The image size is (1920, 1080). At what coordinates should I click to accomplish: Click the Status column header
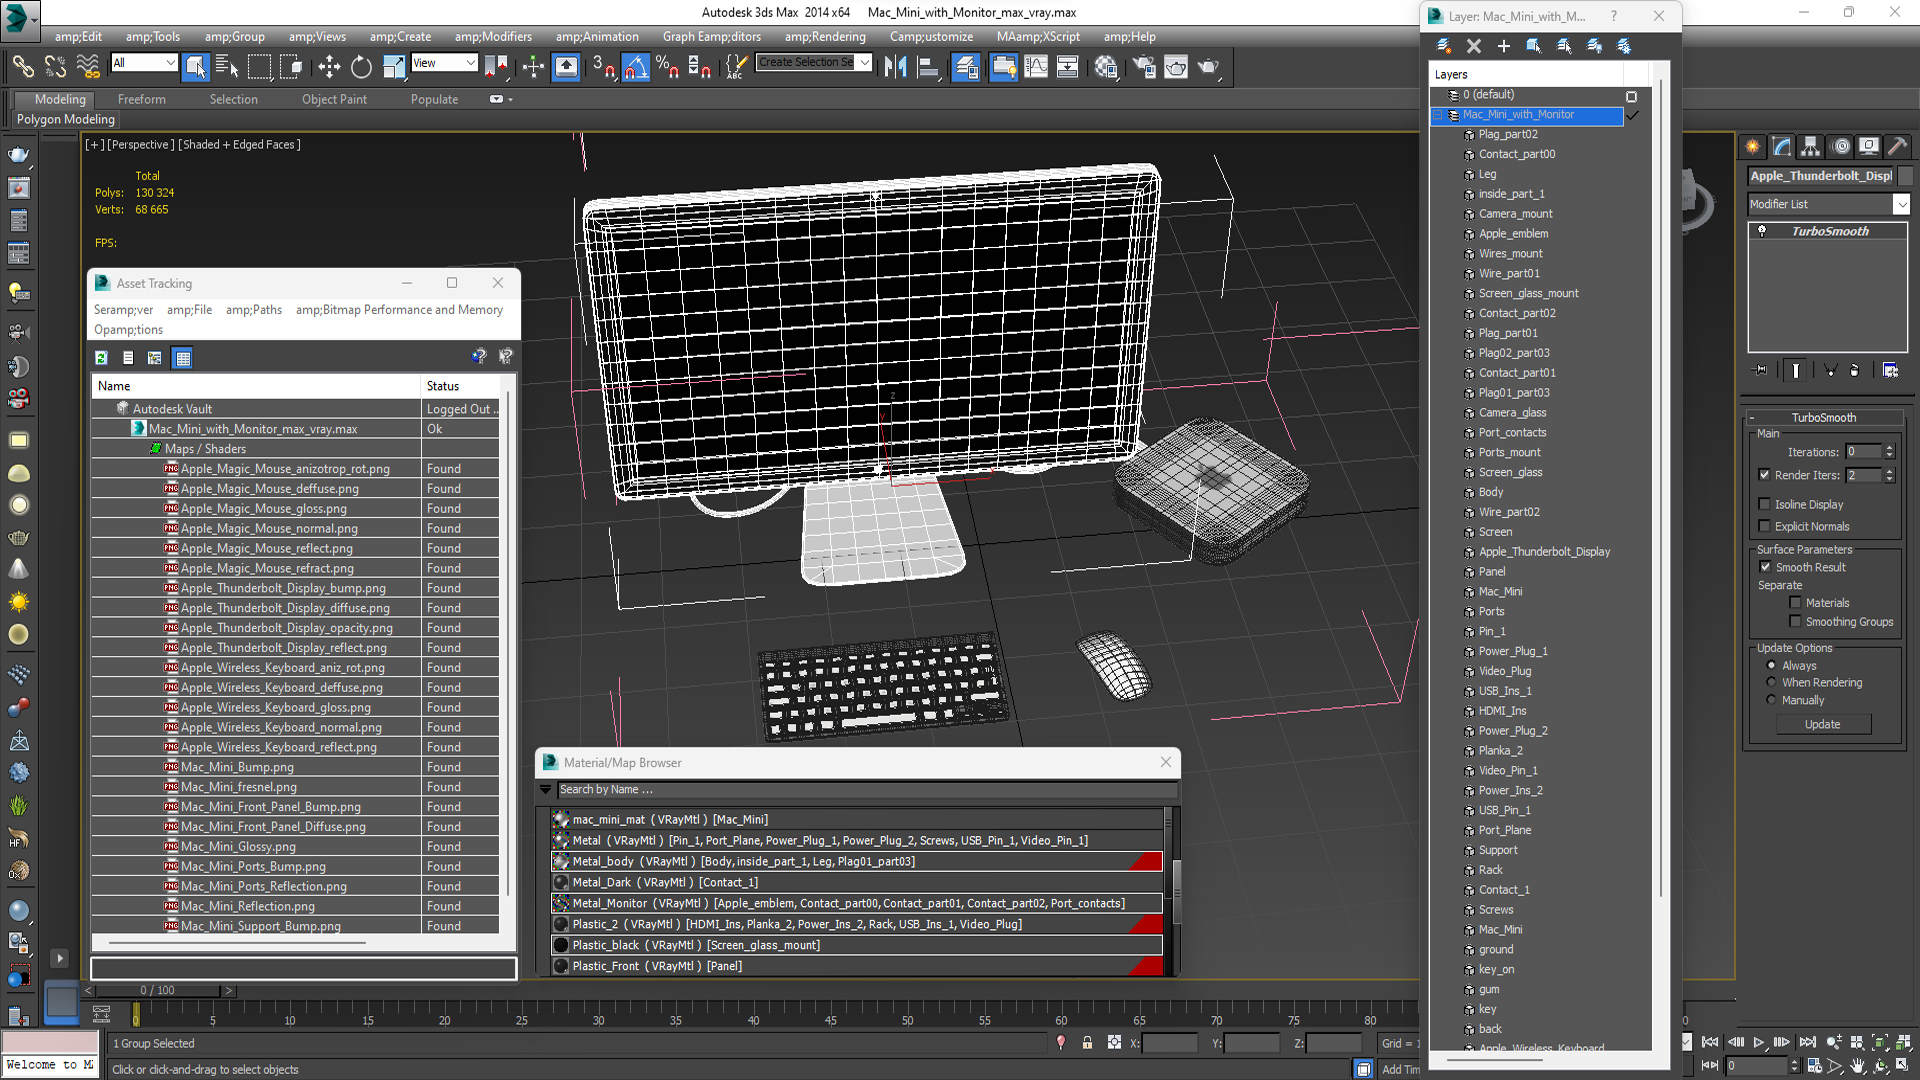[460, 386]
